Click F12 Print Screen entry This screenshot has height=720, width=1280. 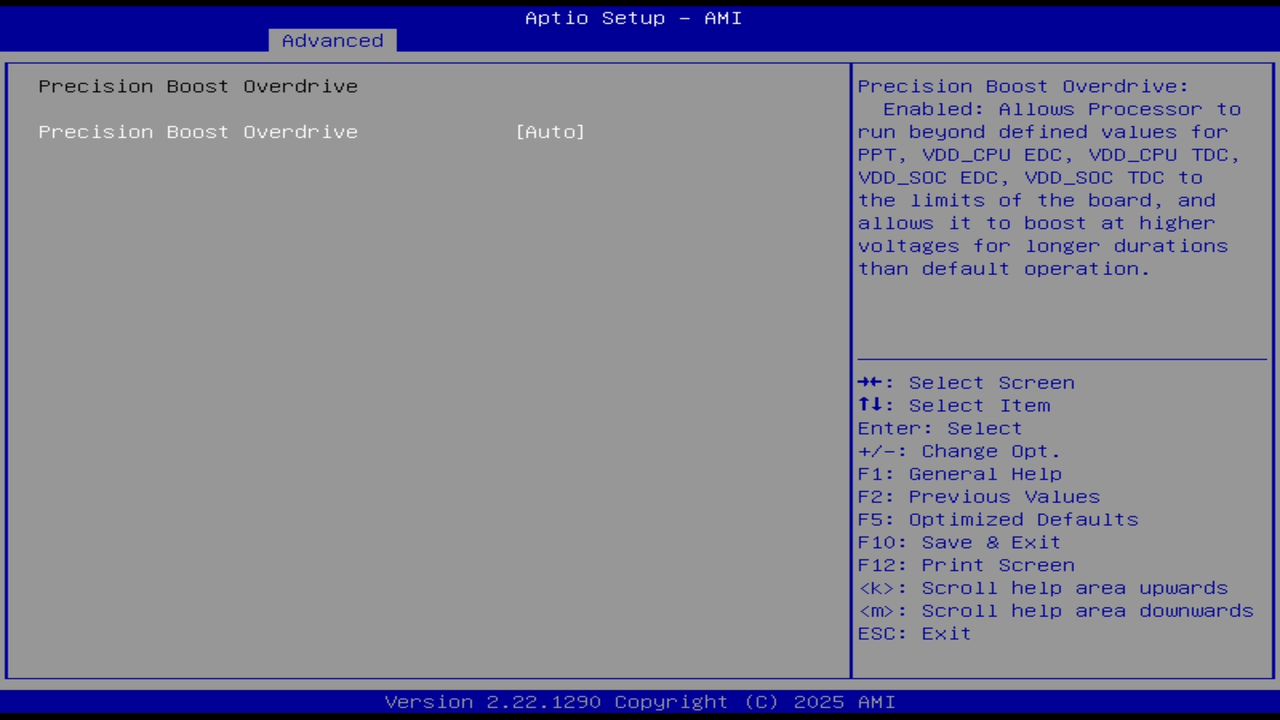[x=966, y=565]
